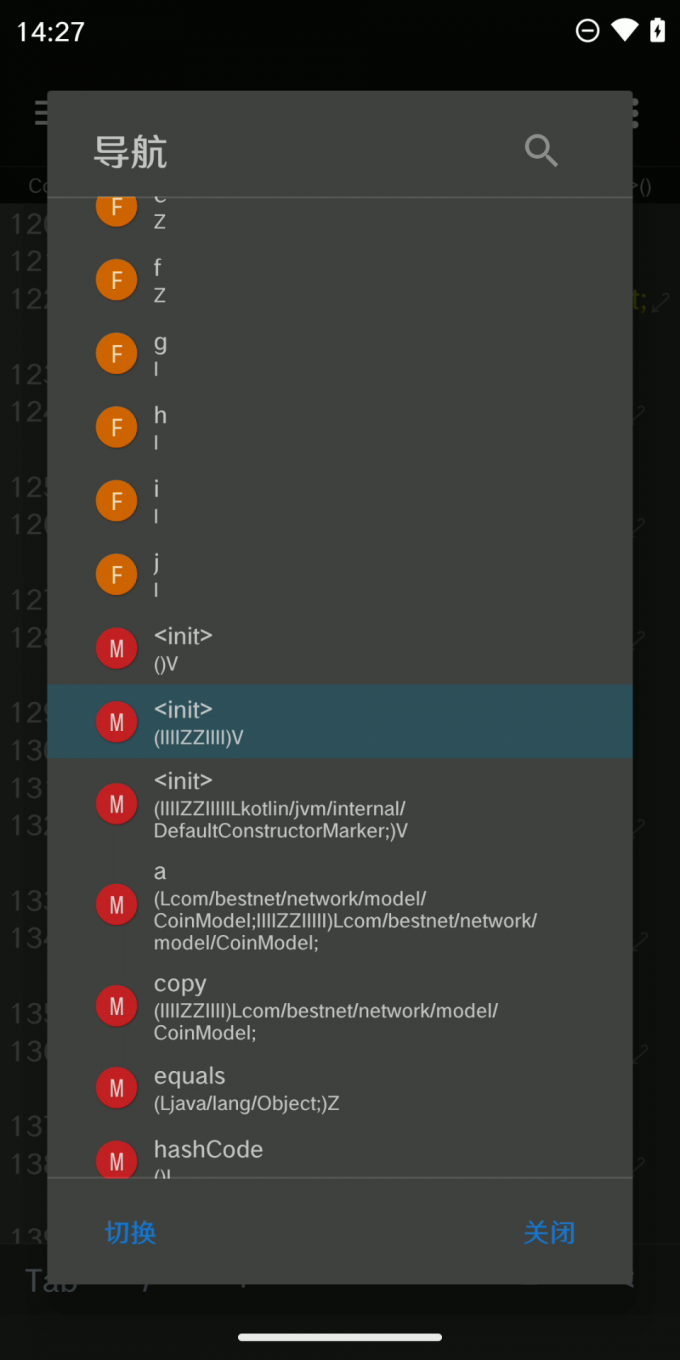
Task: Go to the copy method
Action: tap(340, 1007)
